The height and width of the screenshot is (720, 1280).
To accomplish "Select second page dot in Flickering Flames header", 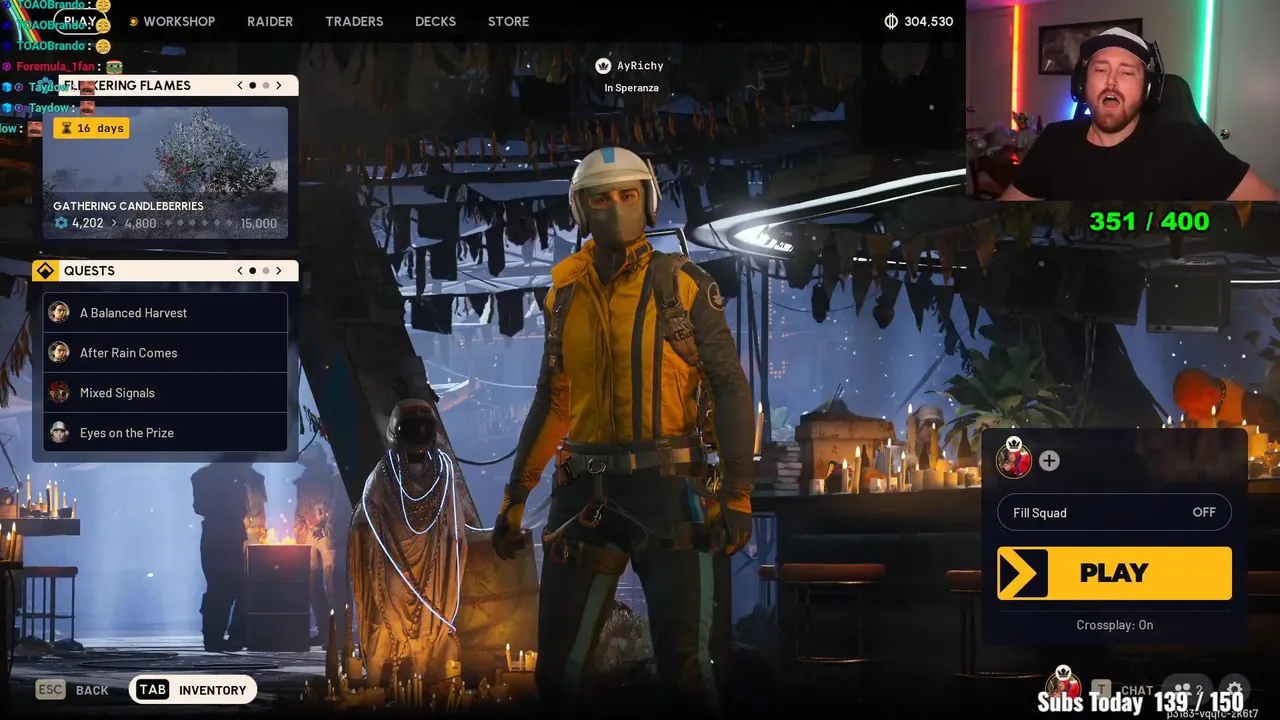I will point(265,85).
